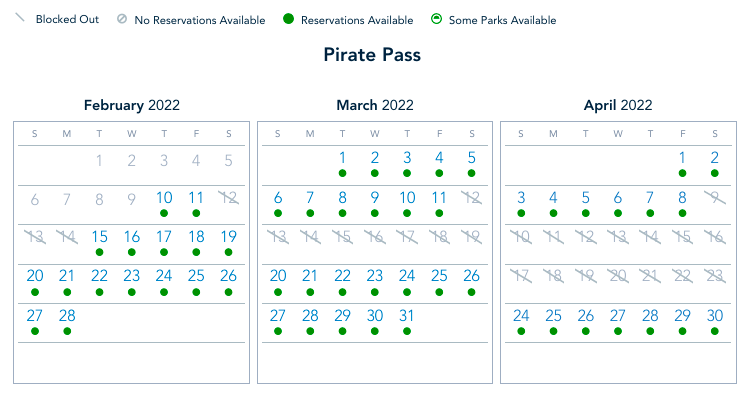Select March 24 on the calendar
Screen dimensions: 749x403
click(407, 276)
